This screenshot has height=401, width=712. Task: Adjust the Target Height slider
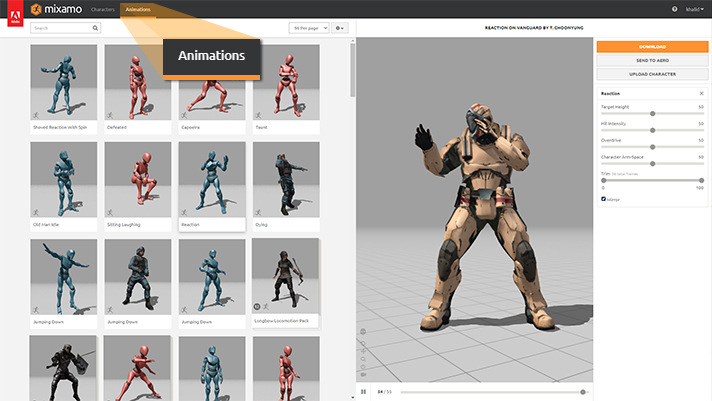click(653, 114)
